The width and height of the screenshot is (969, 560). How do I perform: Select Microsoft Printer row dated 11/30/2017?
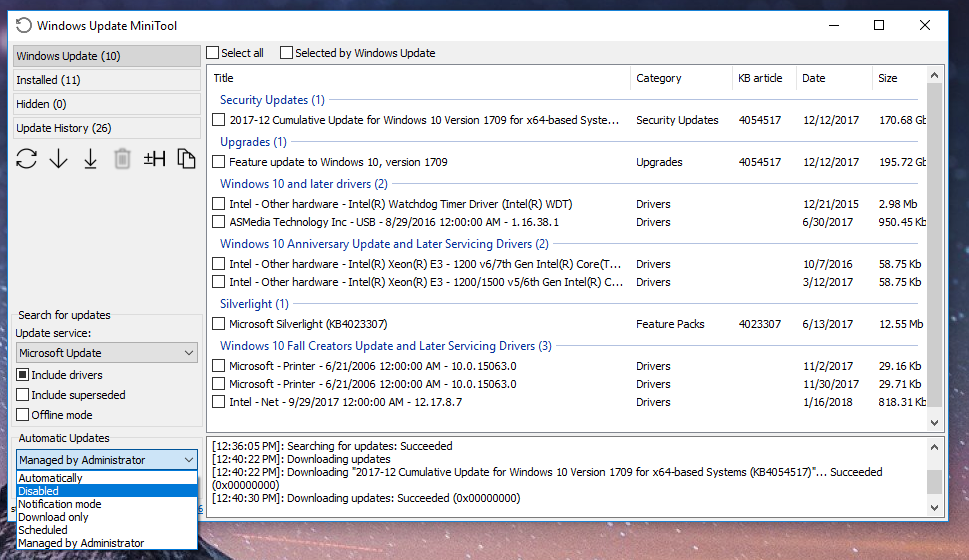[x=568, y=384]
